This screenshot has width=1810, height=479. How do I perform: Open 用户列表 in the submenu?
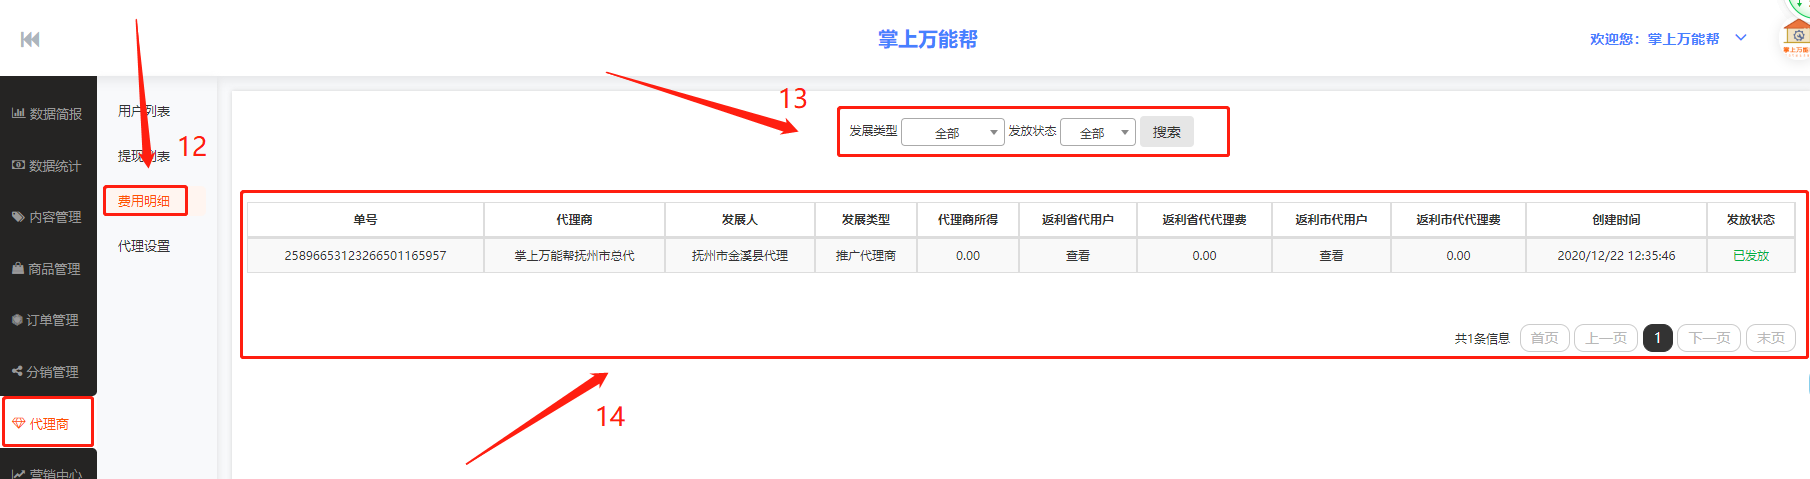pos(144,111)
